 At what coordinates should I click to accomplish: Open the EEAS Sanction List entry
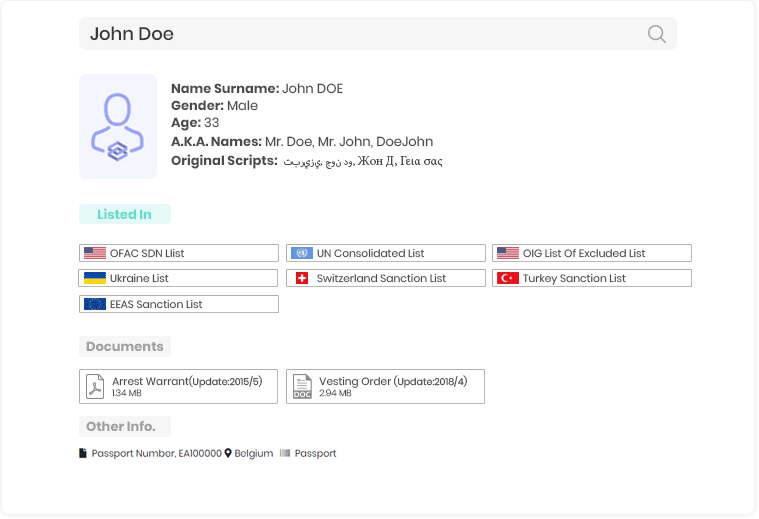pos(179,304)
